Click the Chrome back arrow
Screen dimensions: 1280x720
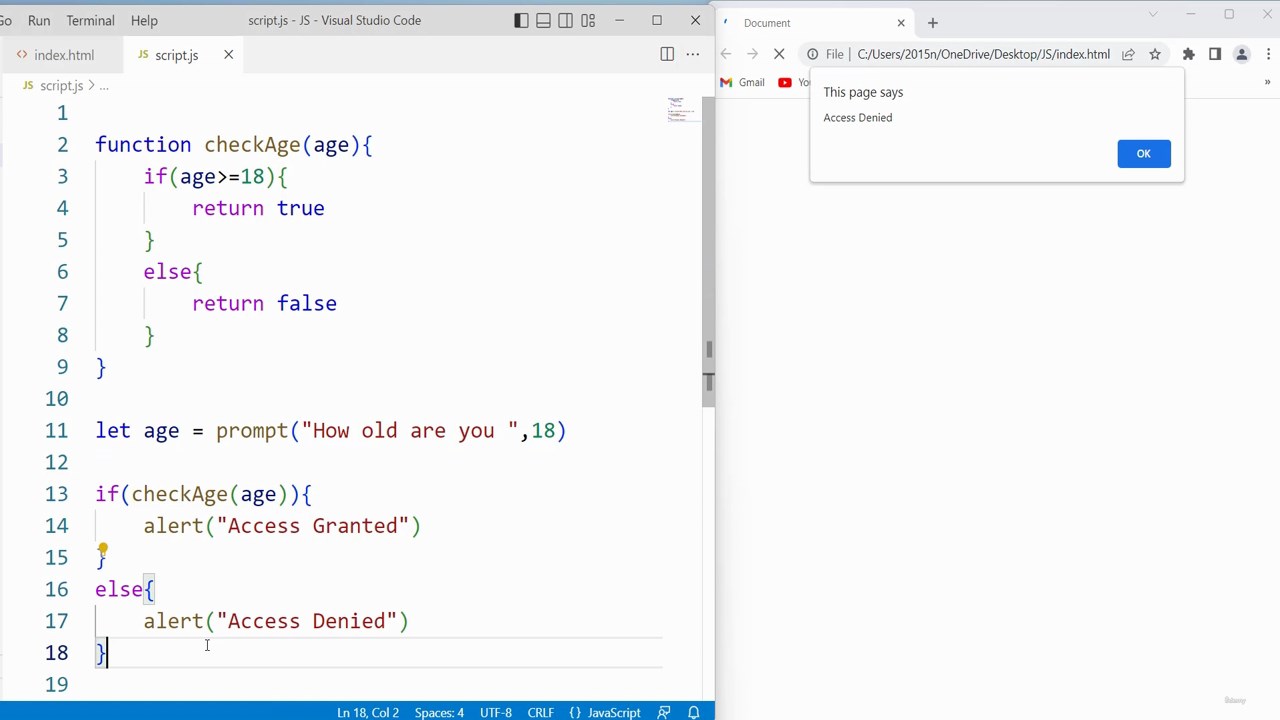(x=726, y=54)
